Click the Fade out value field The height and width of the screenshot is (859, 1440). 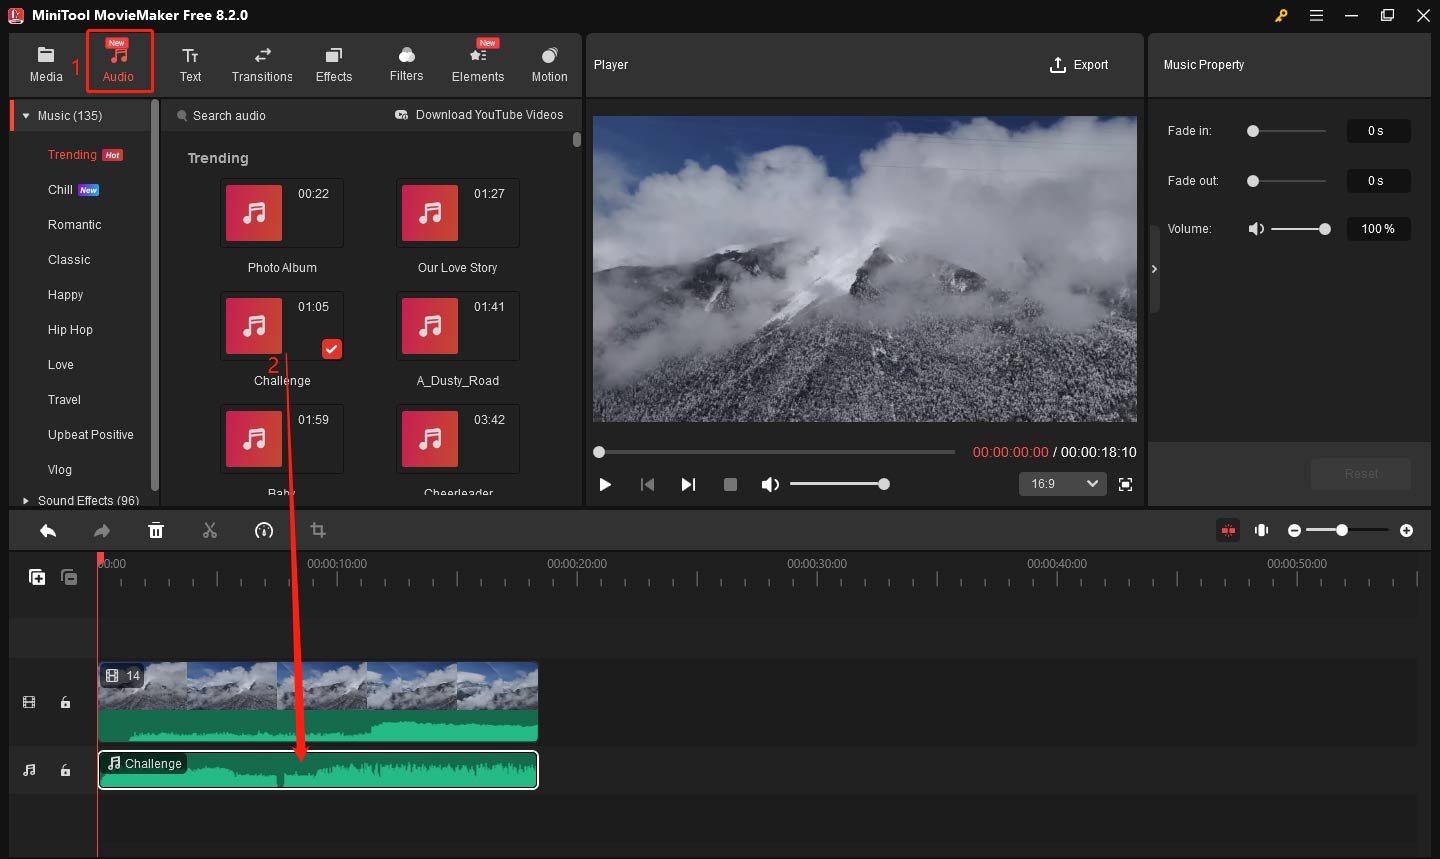coord(1378,181)
